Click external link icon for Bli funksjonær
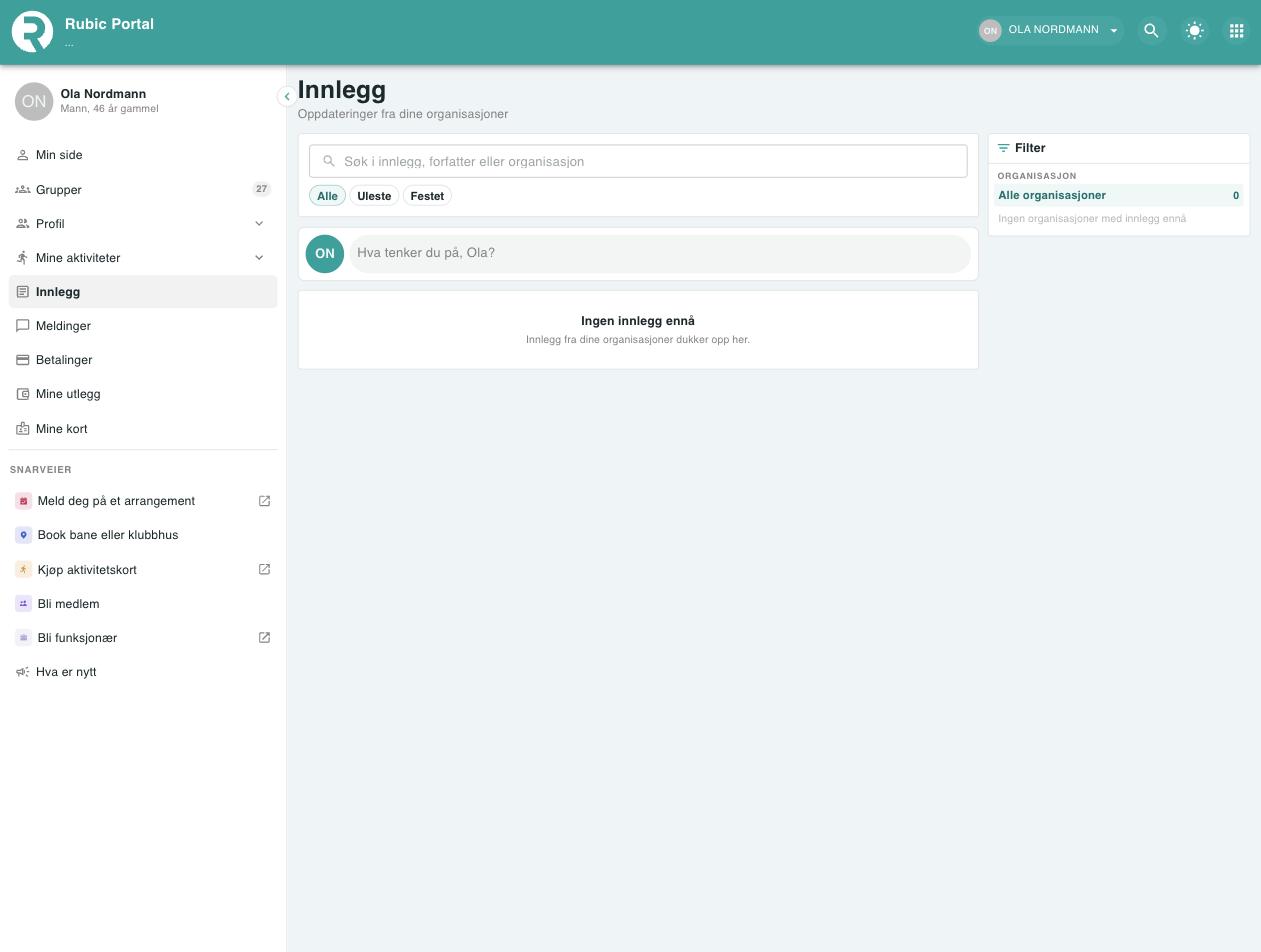 click(x=264, y=638)
